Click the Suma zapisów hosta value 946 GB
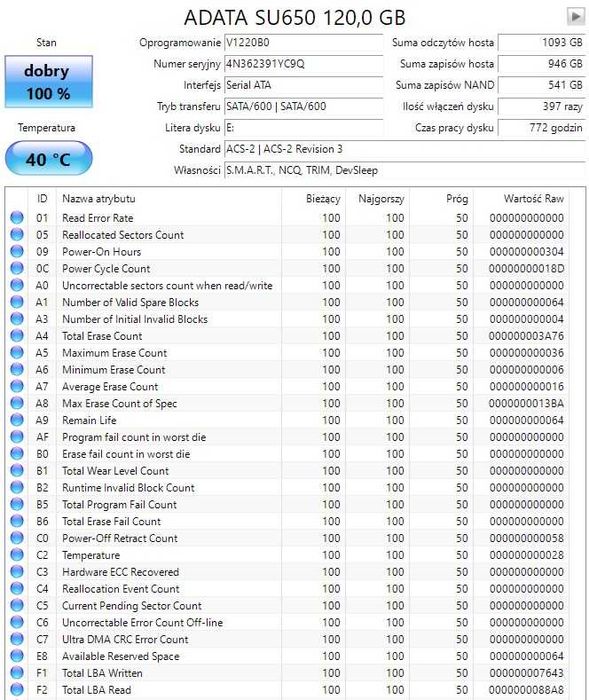This screenshot has width=589, height=700. (542, 64)
